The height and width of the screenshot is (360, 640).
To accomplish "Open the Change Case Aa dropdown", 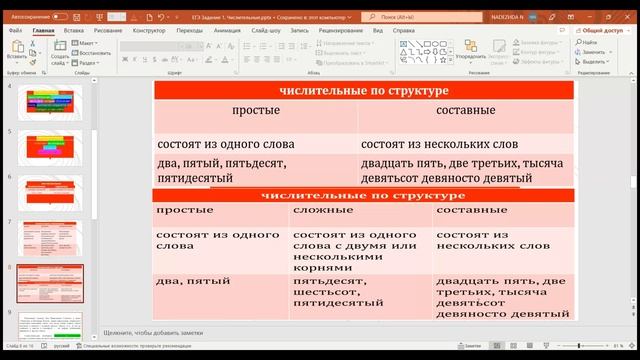I will (x=191, y=60).
